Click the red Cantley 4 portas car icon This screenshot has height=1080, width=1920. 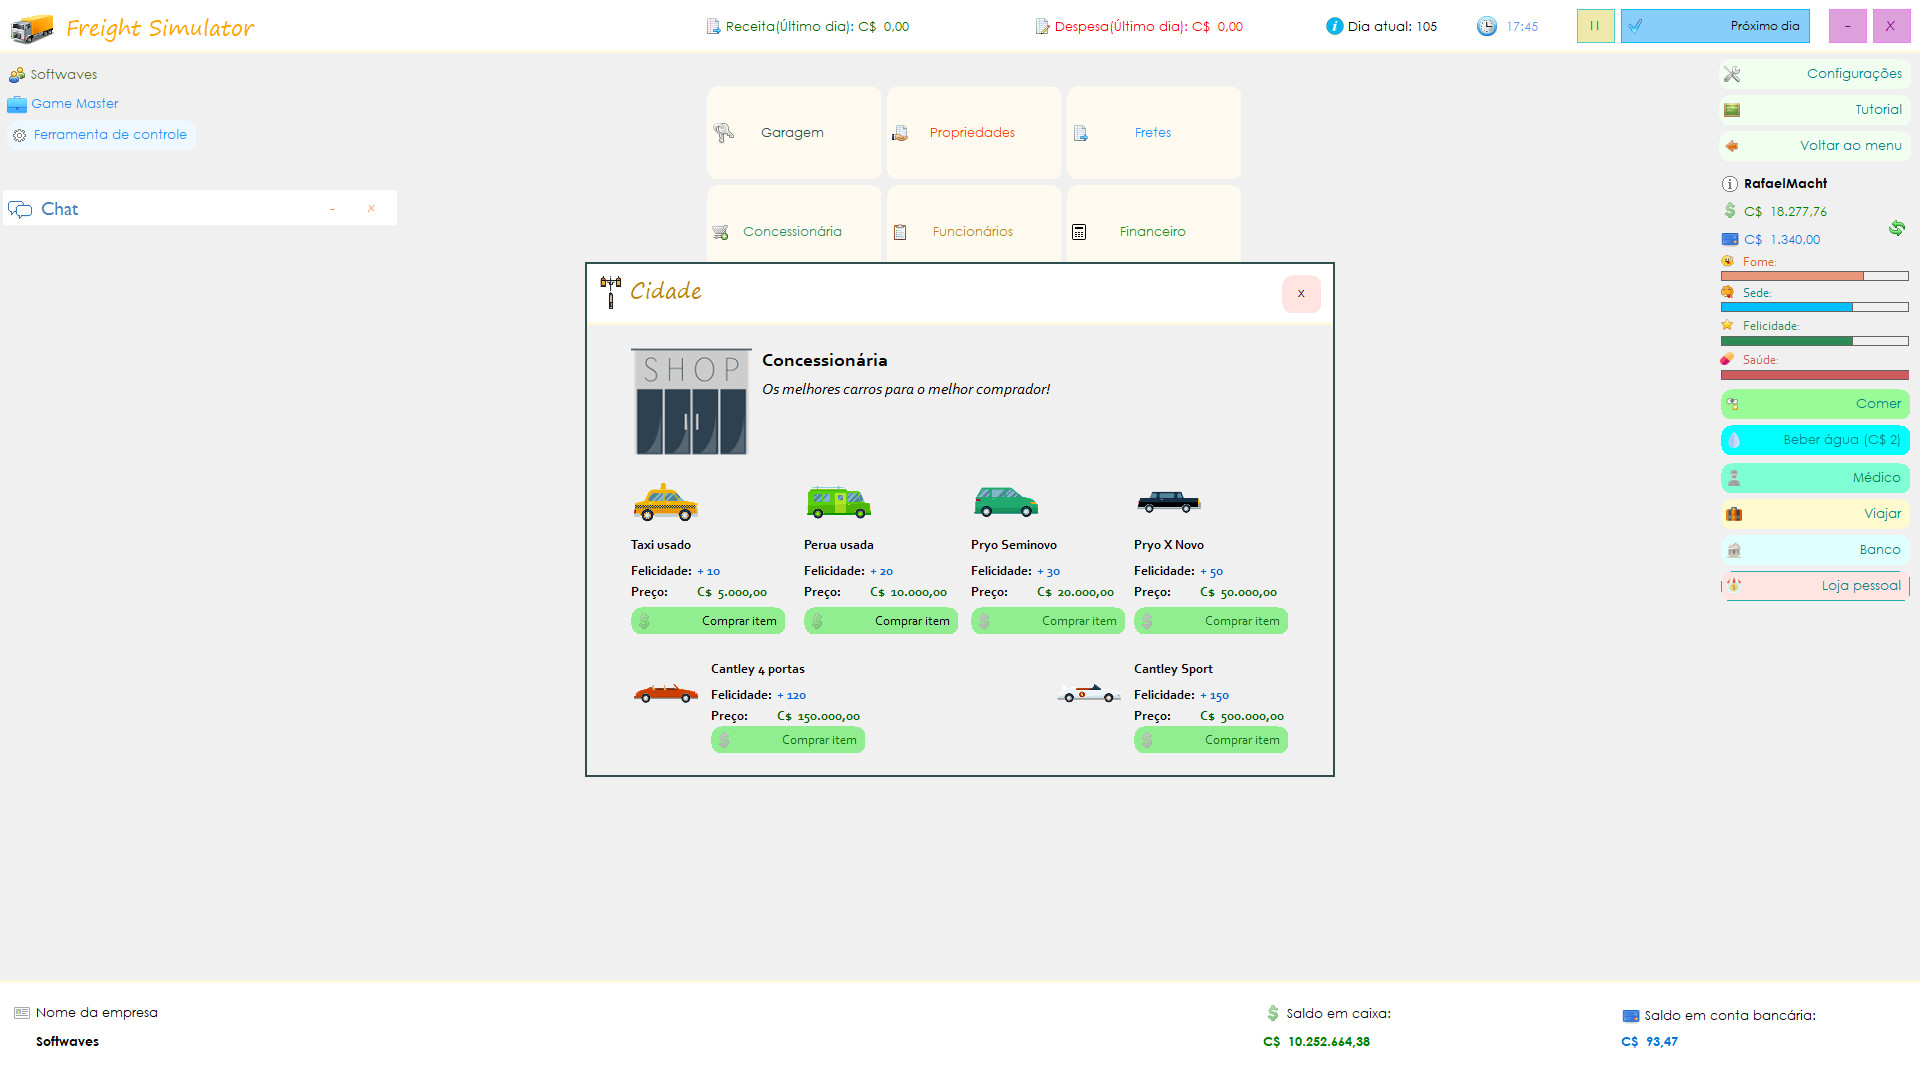[665, 693]
